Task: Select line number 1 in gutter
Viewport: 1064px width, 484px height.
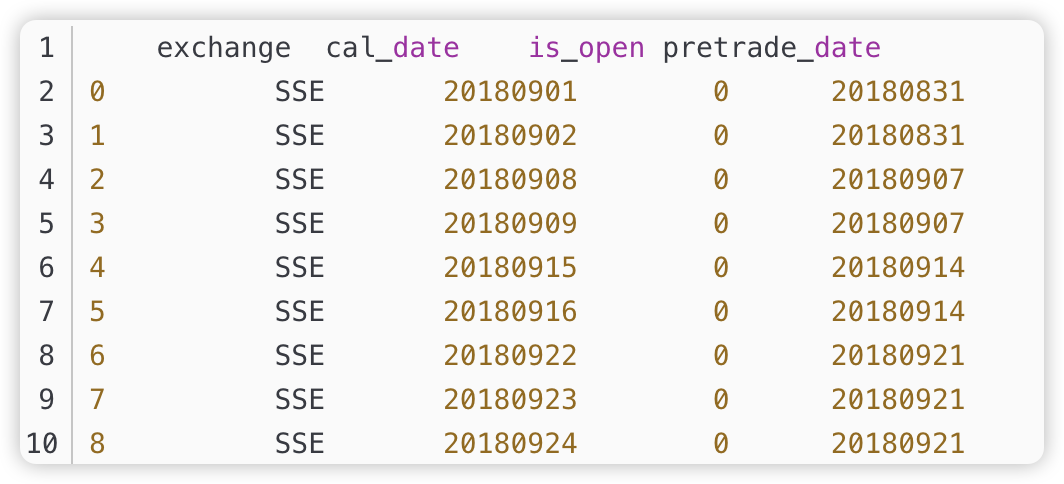Action: [x=45, y=48]
